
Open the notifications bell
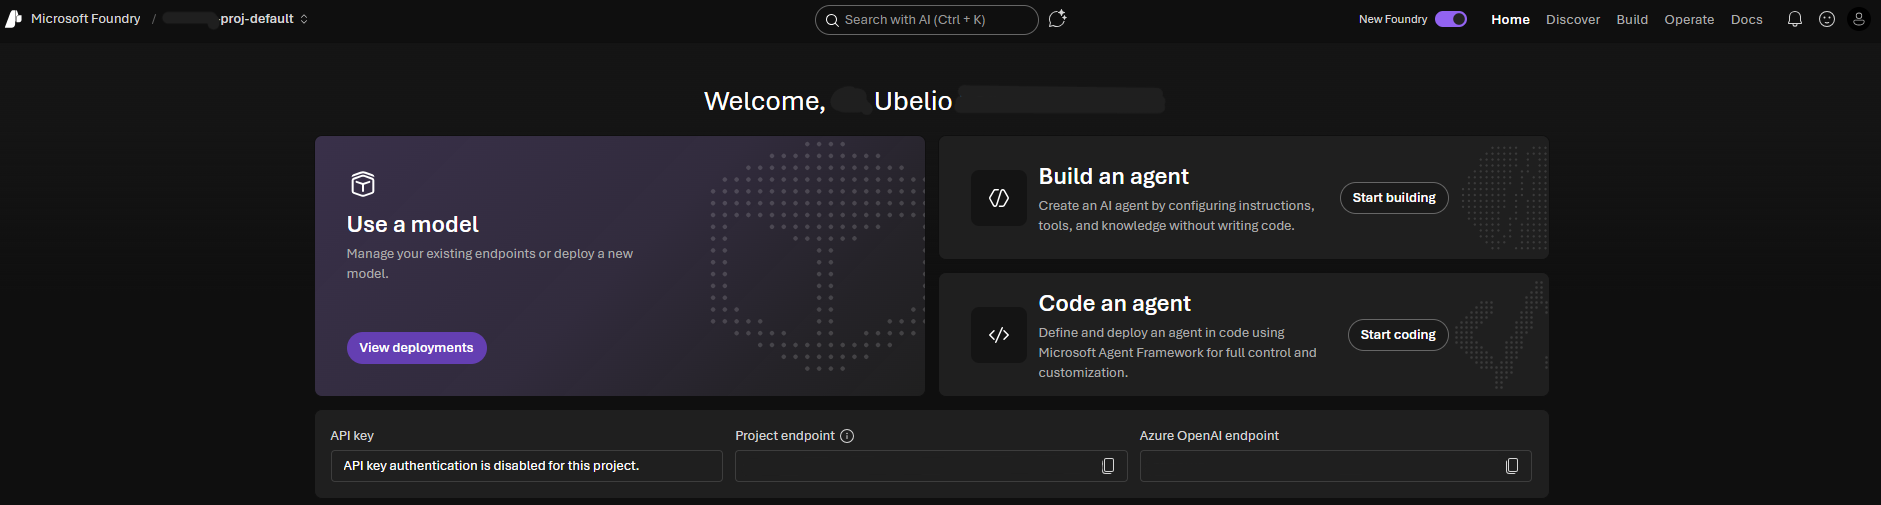[1795, 19]
